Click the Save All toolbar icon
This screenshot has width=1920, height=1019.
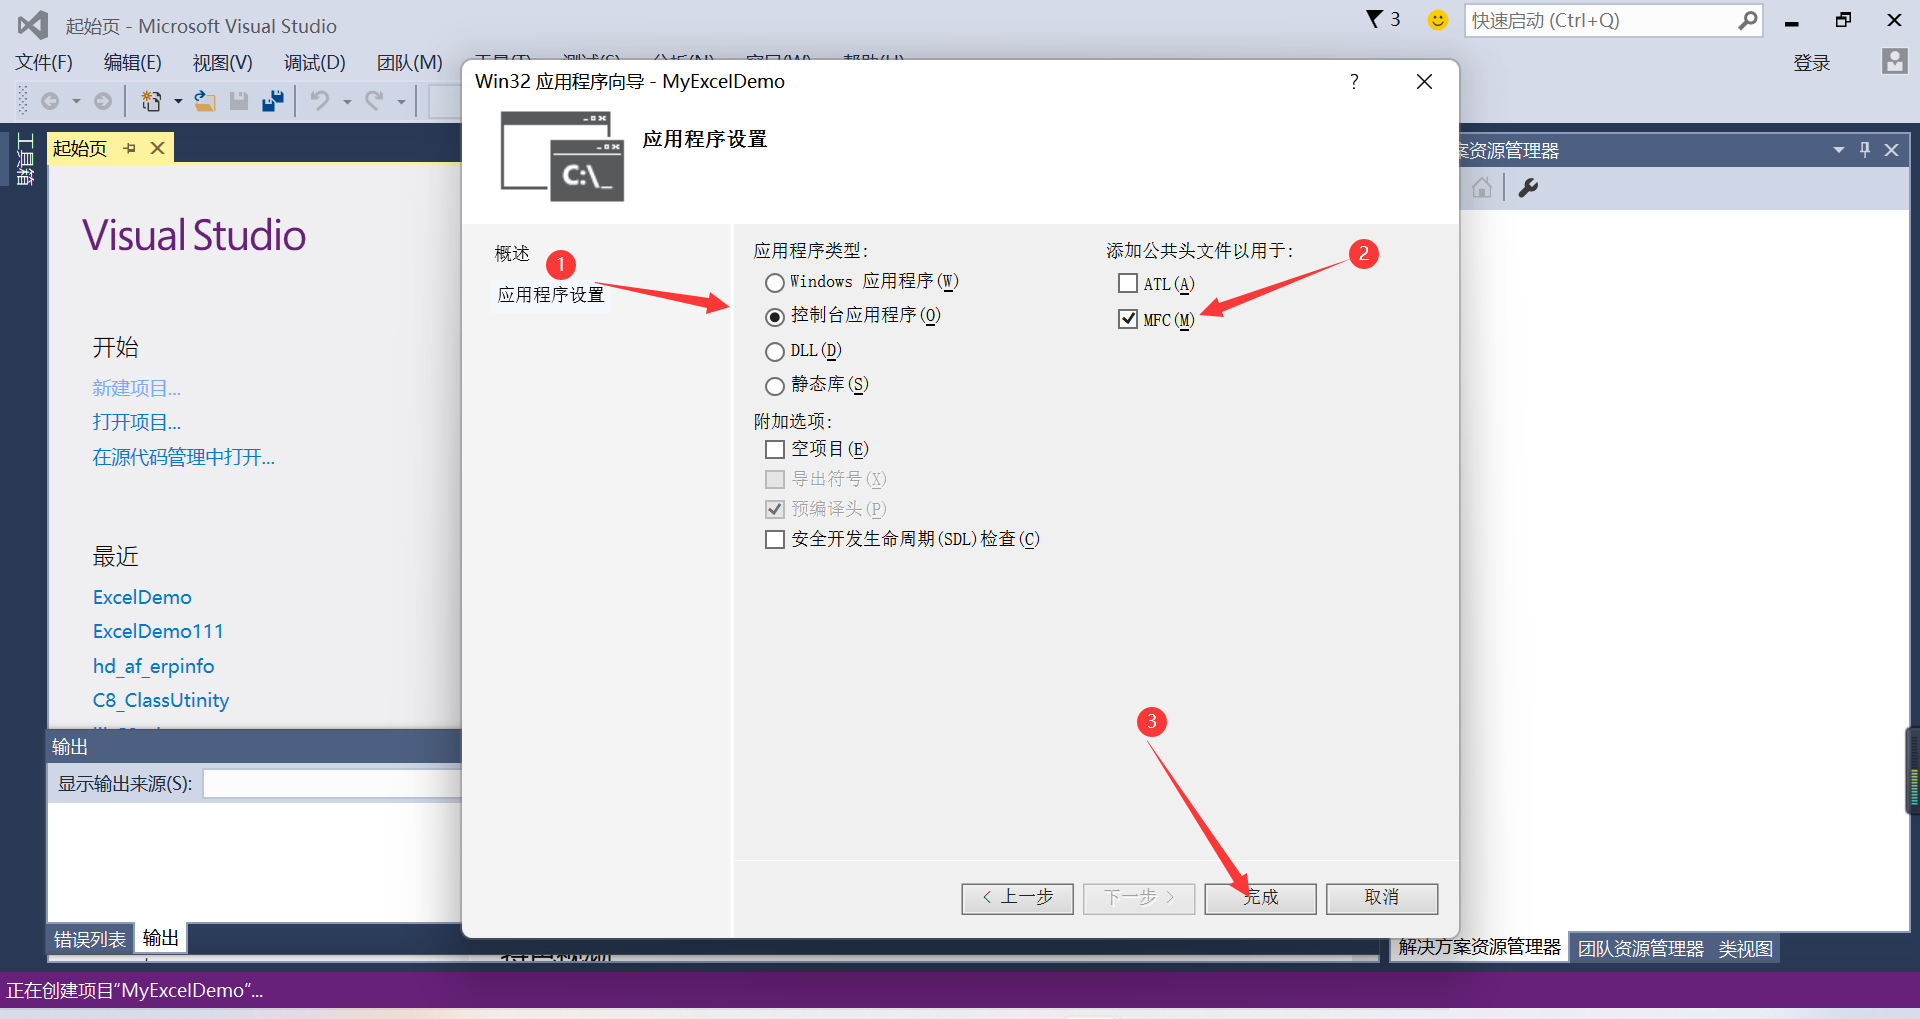coord(272,101)
